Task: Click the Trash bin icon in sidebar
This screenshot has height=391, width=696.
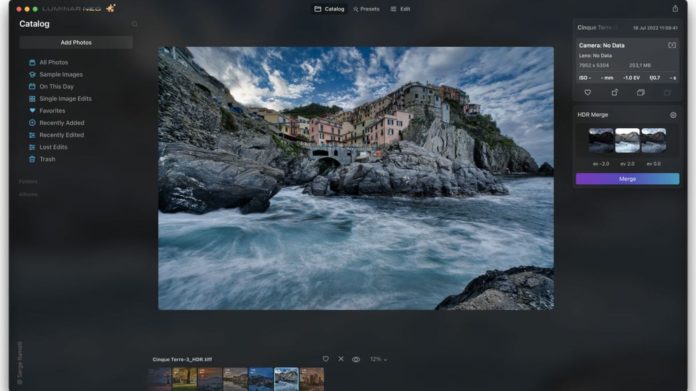Action: pos(32,159)
